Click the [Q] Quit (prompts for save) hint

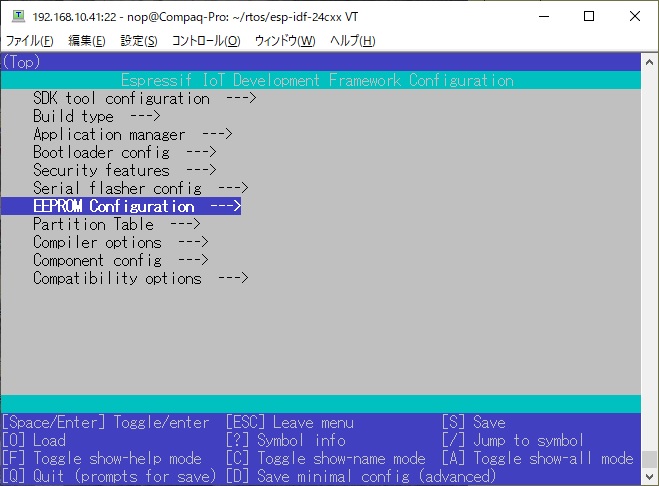click(109, 477)
